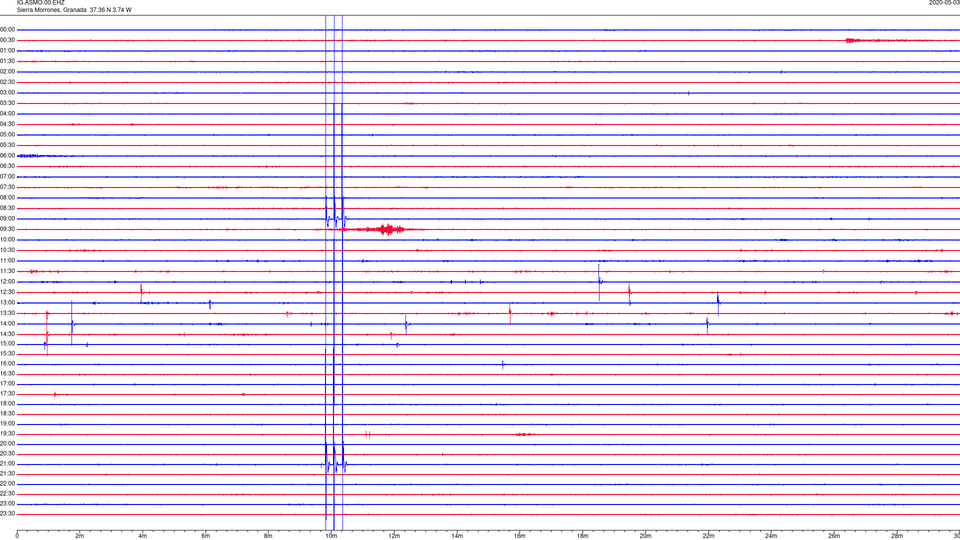Click the 02:00 row label
Image resolution: width=960 pixels, height=540 pixels.
8,72
